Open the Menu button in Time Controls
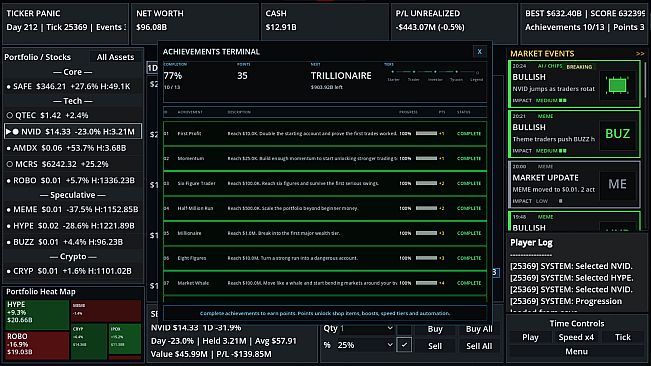 coord(576,351)
